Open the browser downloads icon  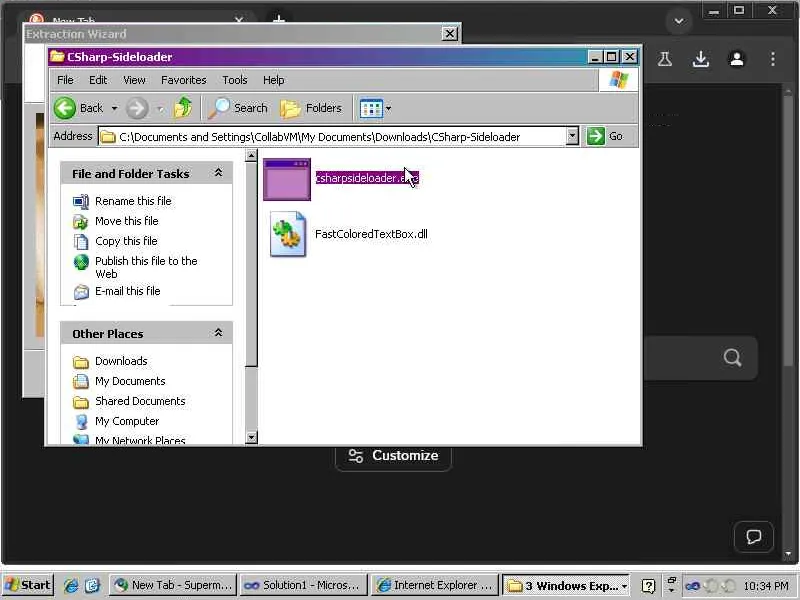coord(701,59)
